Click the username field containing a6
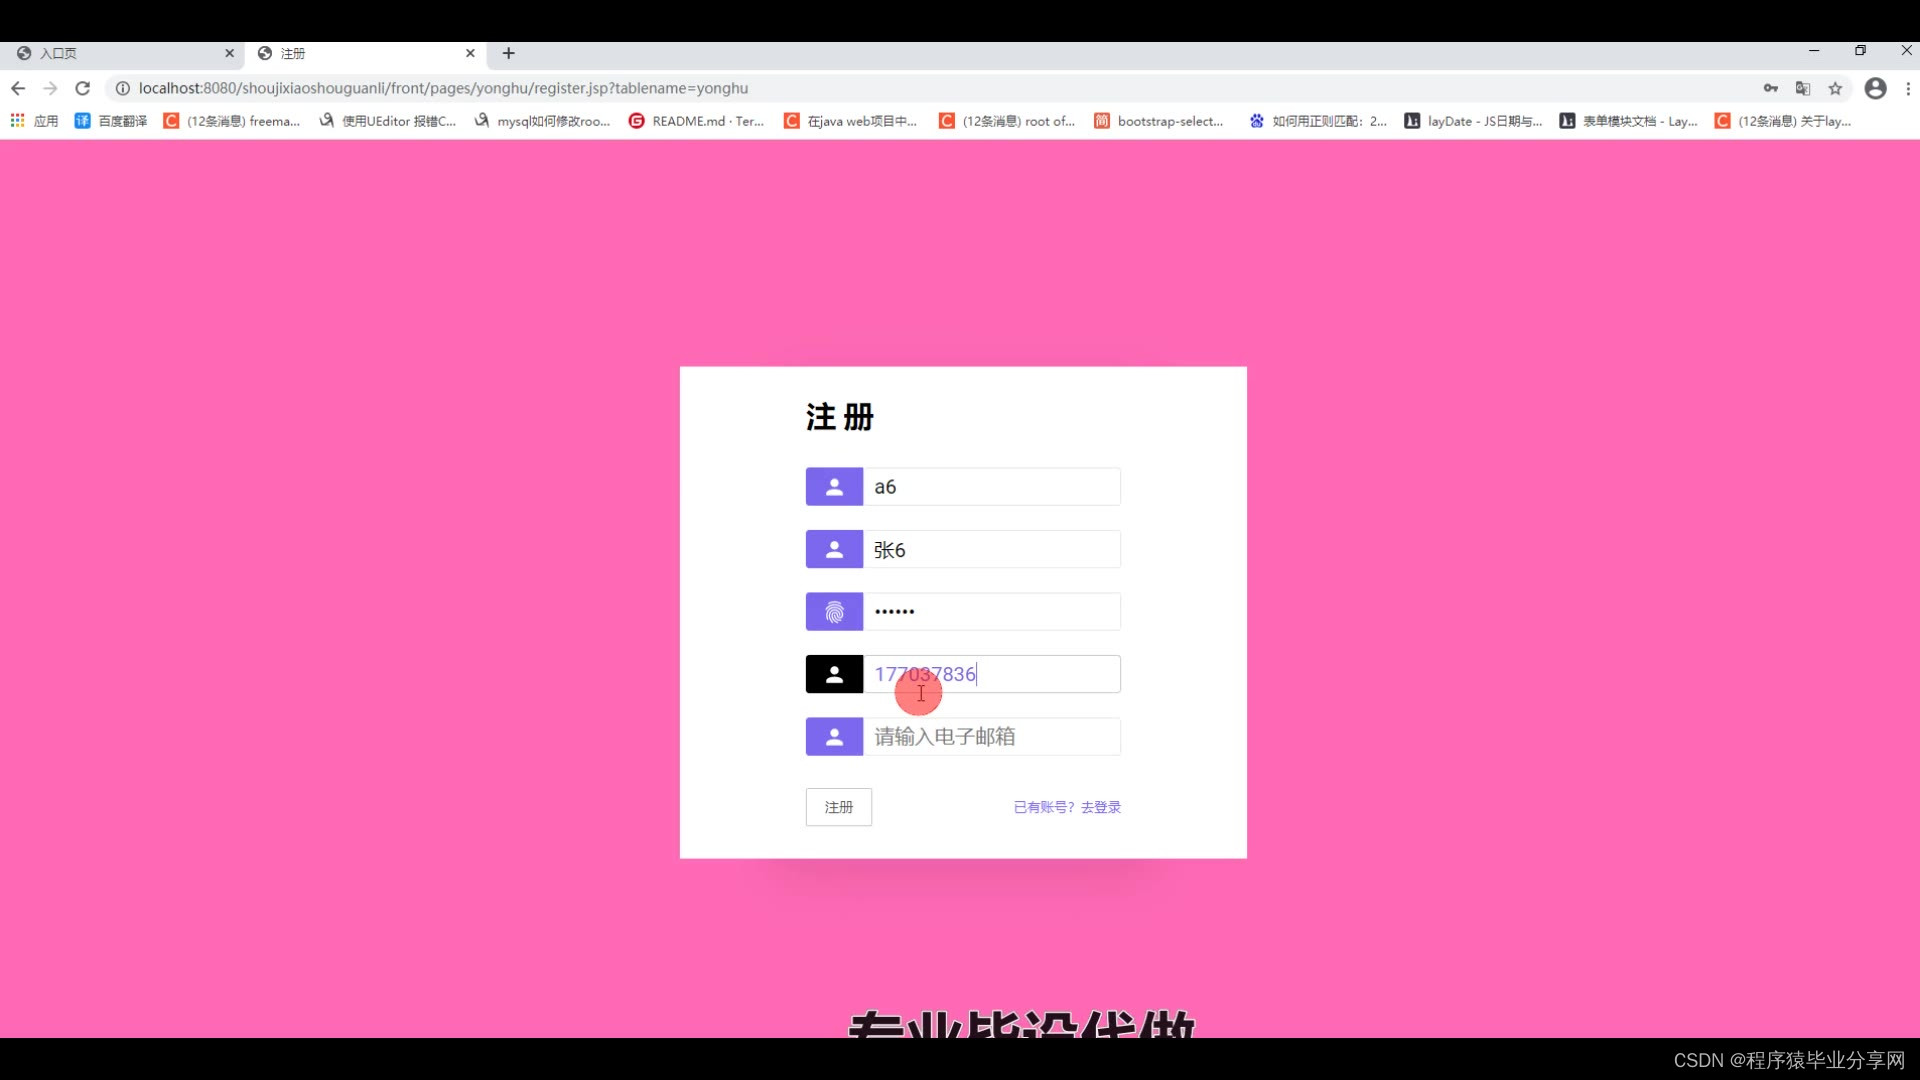This screenshot has height=1080, width=1920. click(990, 487)
